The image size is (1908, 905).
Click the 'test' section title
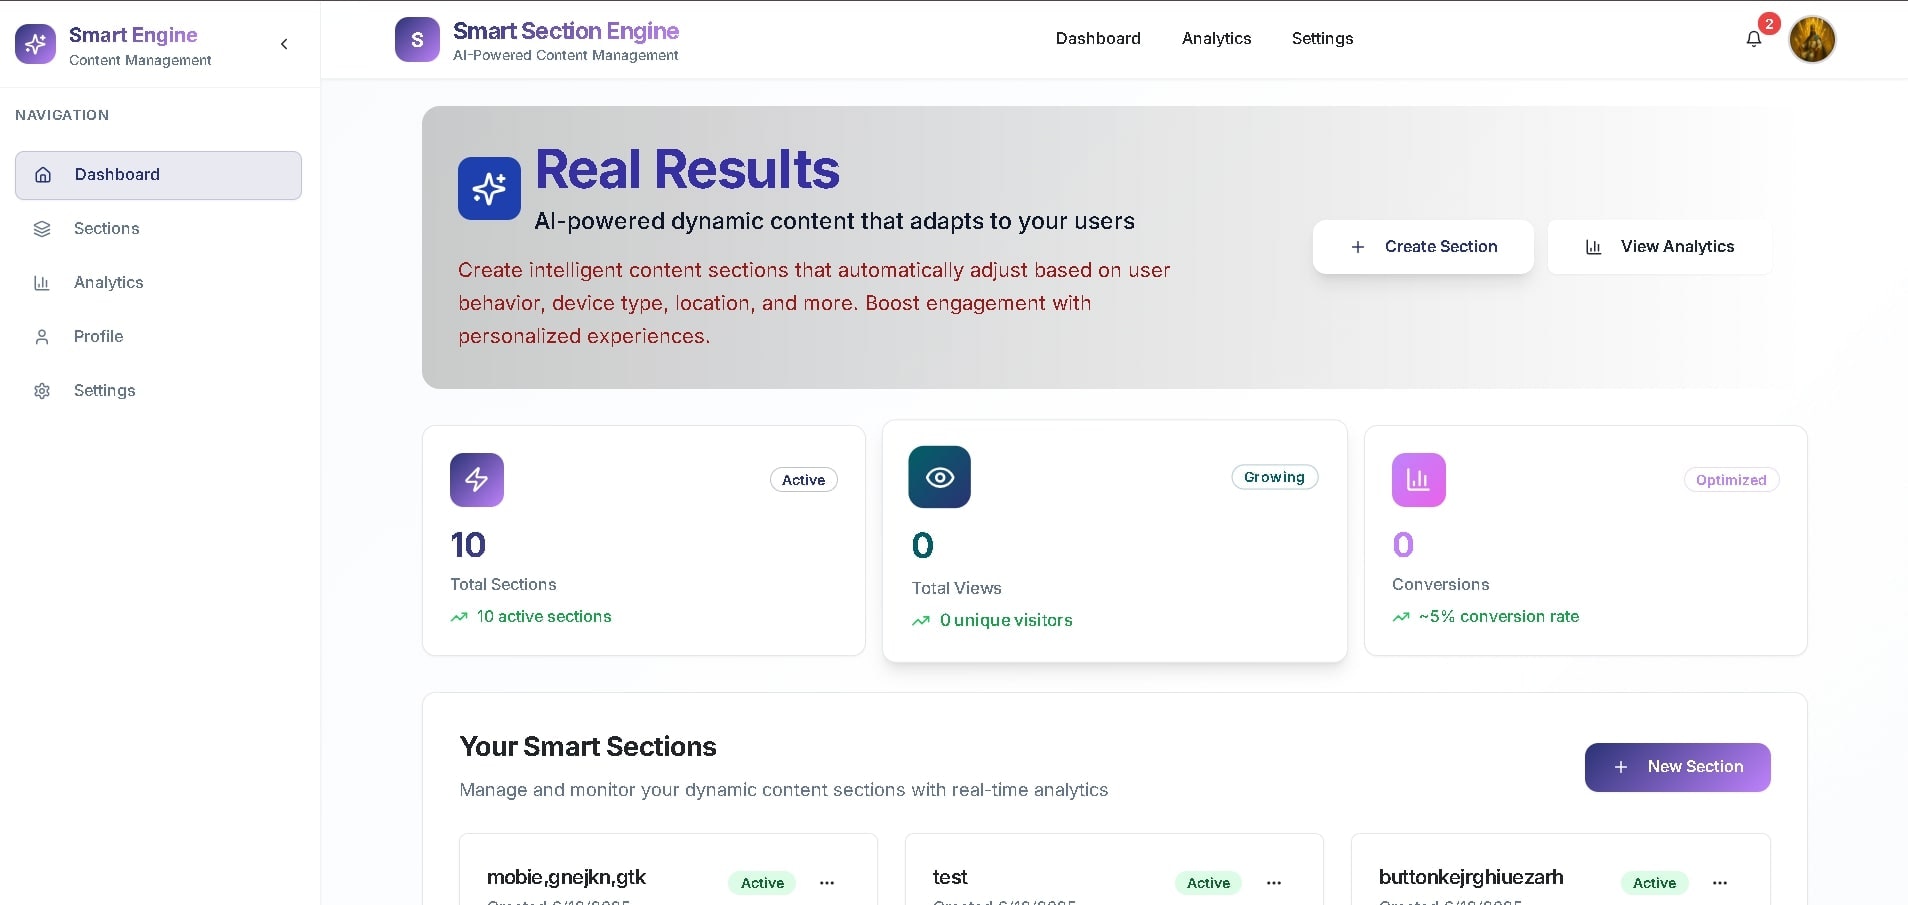[950, 878]
